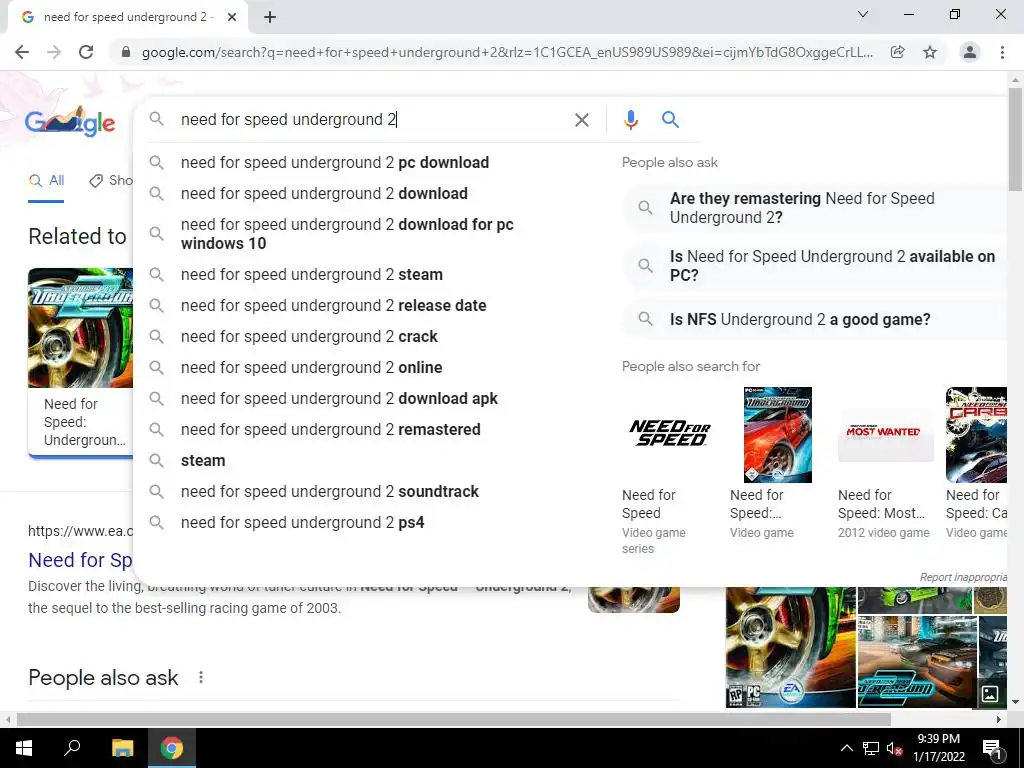
Task: Click muted volume icon in tray
Action: click(895, 748)
